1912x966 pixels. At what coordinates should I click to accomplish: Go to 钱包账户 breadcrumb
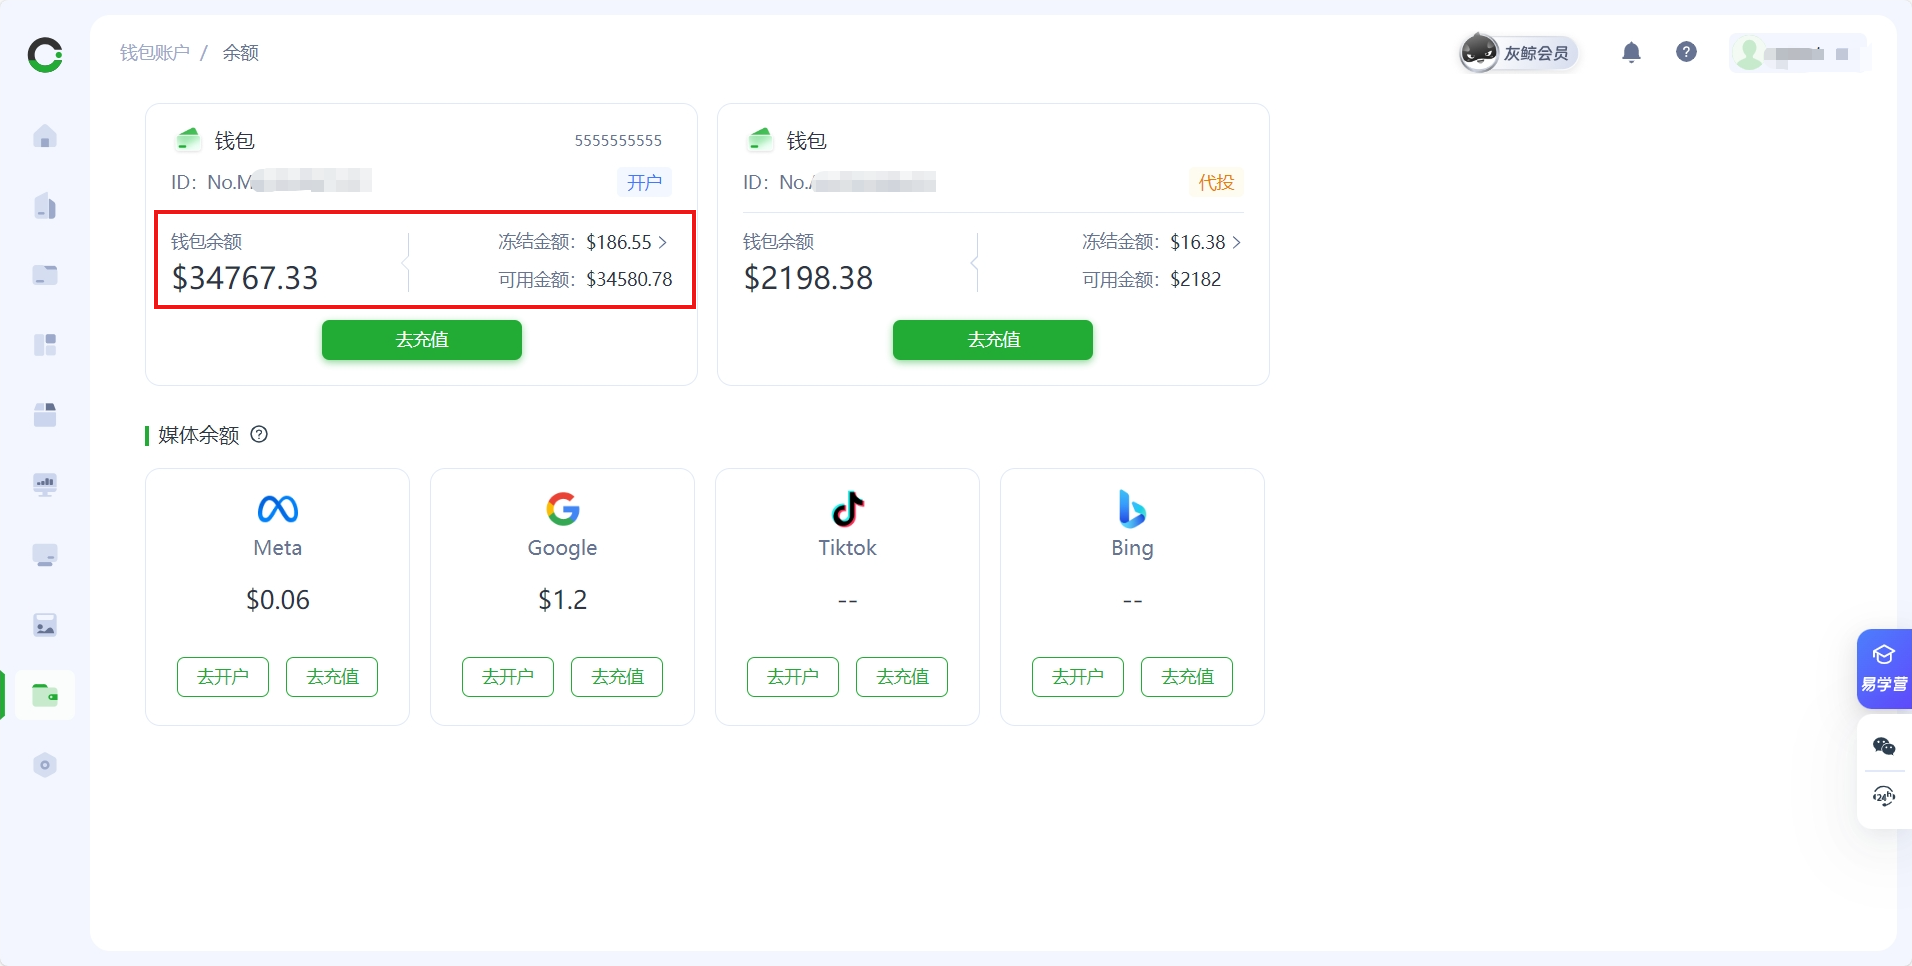(155, 53)
